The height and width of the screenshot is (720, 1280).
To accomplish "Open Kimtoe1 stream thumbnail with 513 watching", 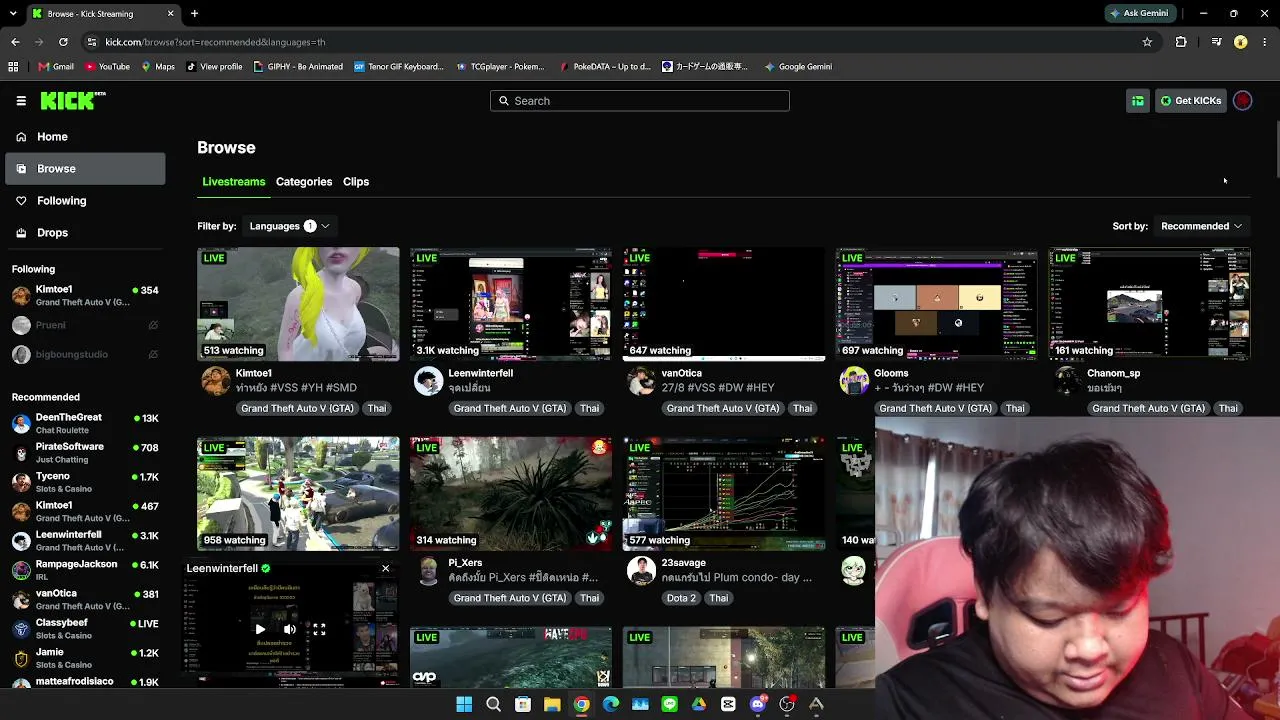I will point(298,304).
